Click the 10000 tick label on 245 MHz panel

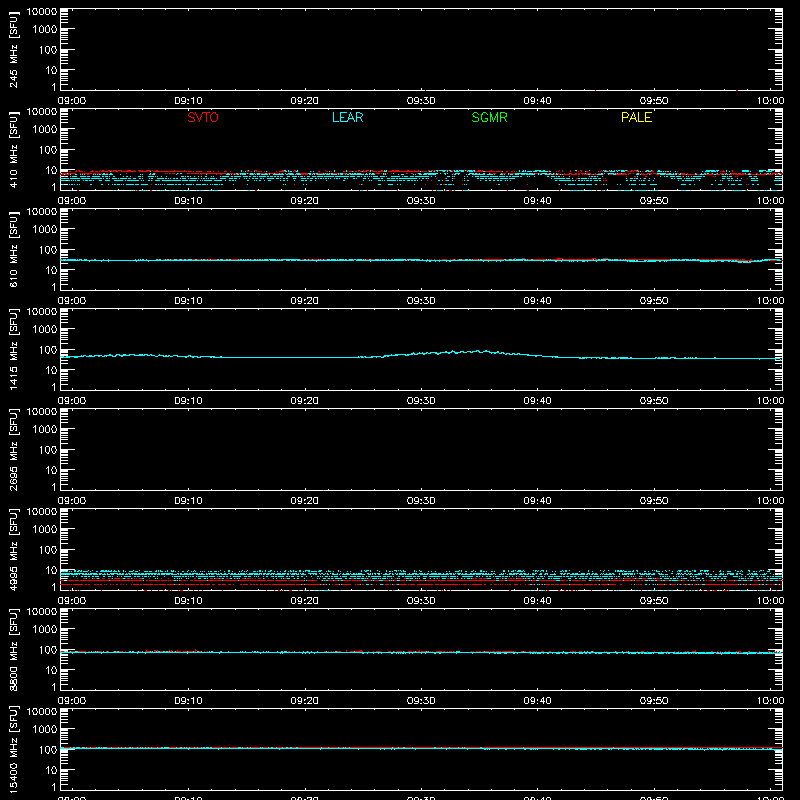pos(42,12)
